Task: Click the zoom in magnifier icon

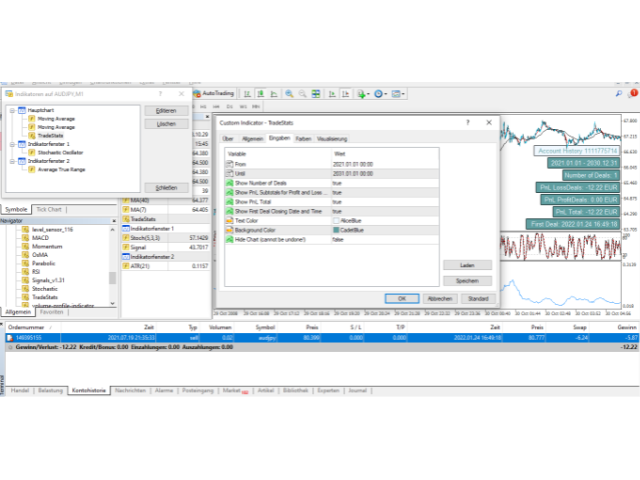Action: 289,94
